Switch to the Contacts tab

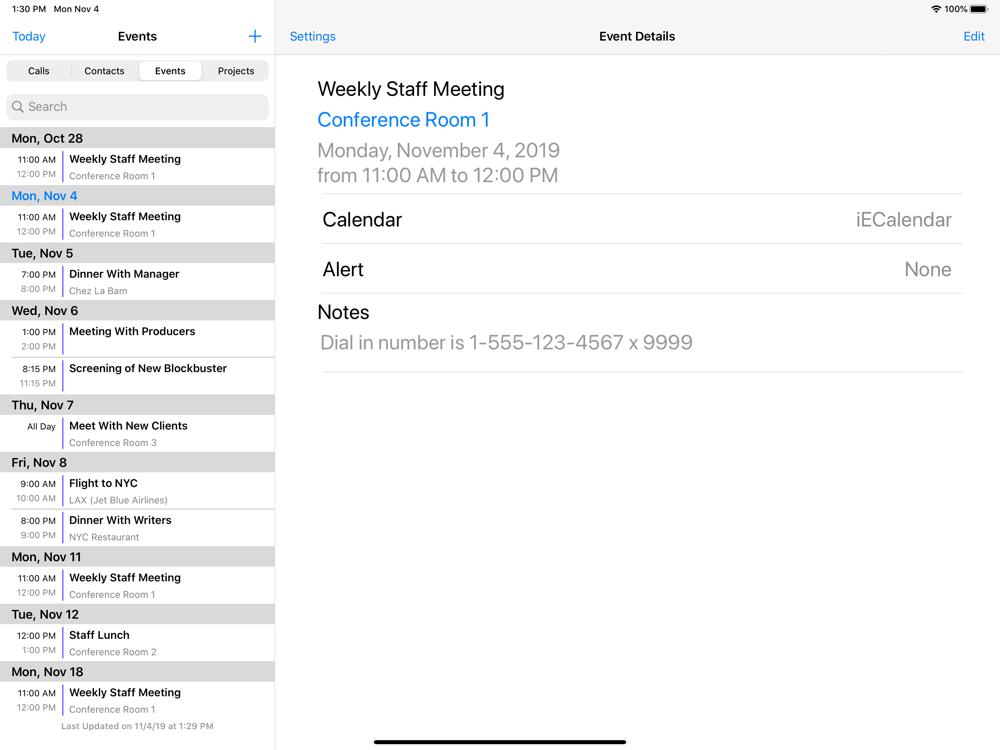pyautogui.click(x=104, y=71)
